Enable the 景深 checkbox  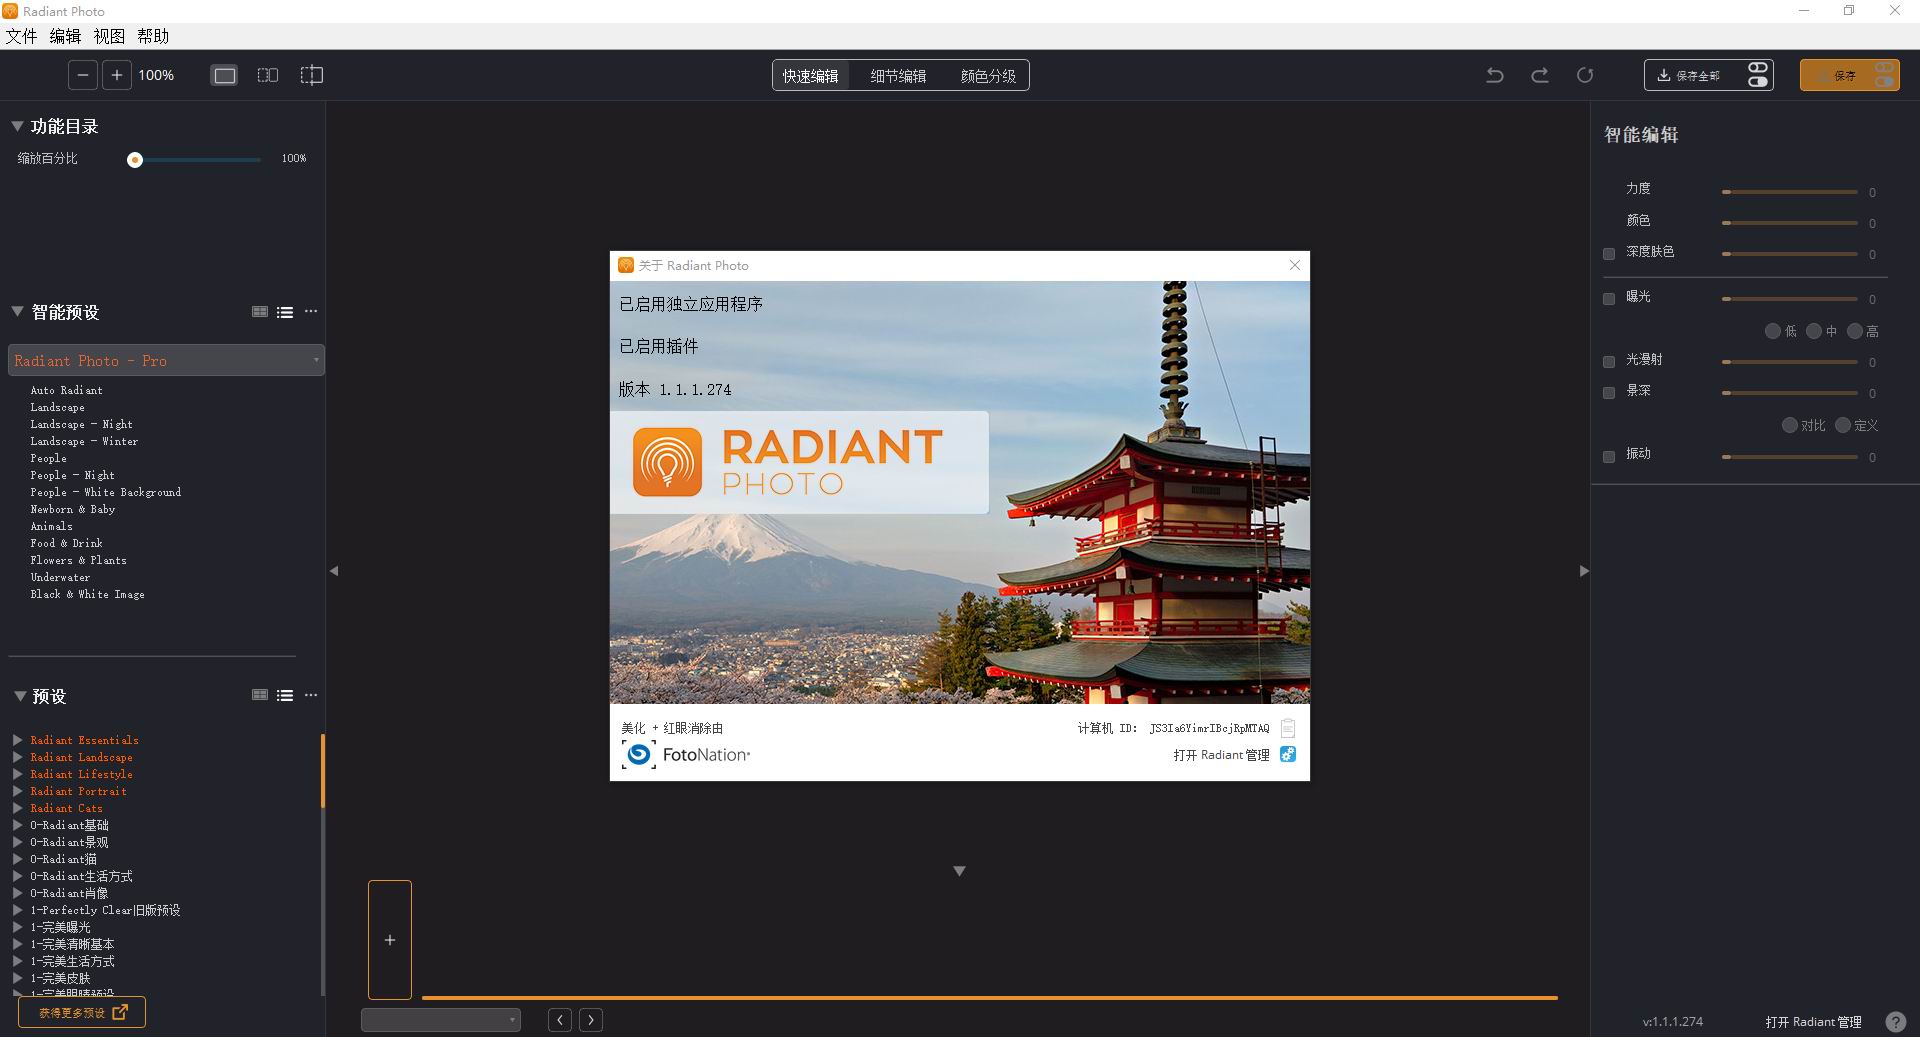[1609, 393]
